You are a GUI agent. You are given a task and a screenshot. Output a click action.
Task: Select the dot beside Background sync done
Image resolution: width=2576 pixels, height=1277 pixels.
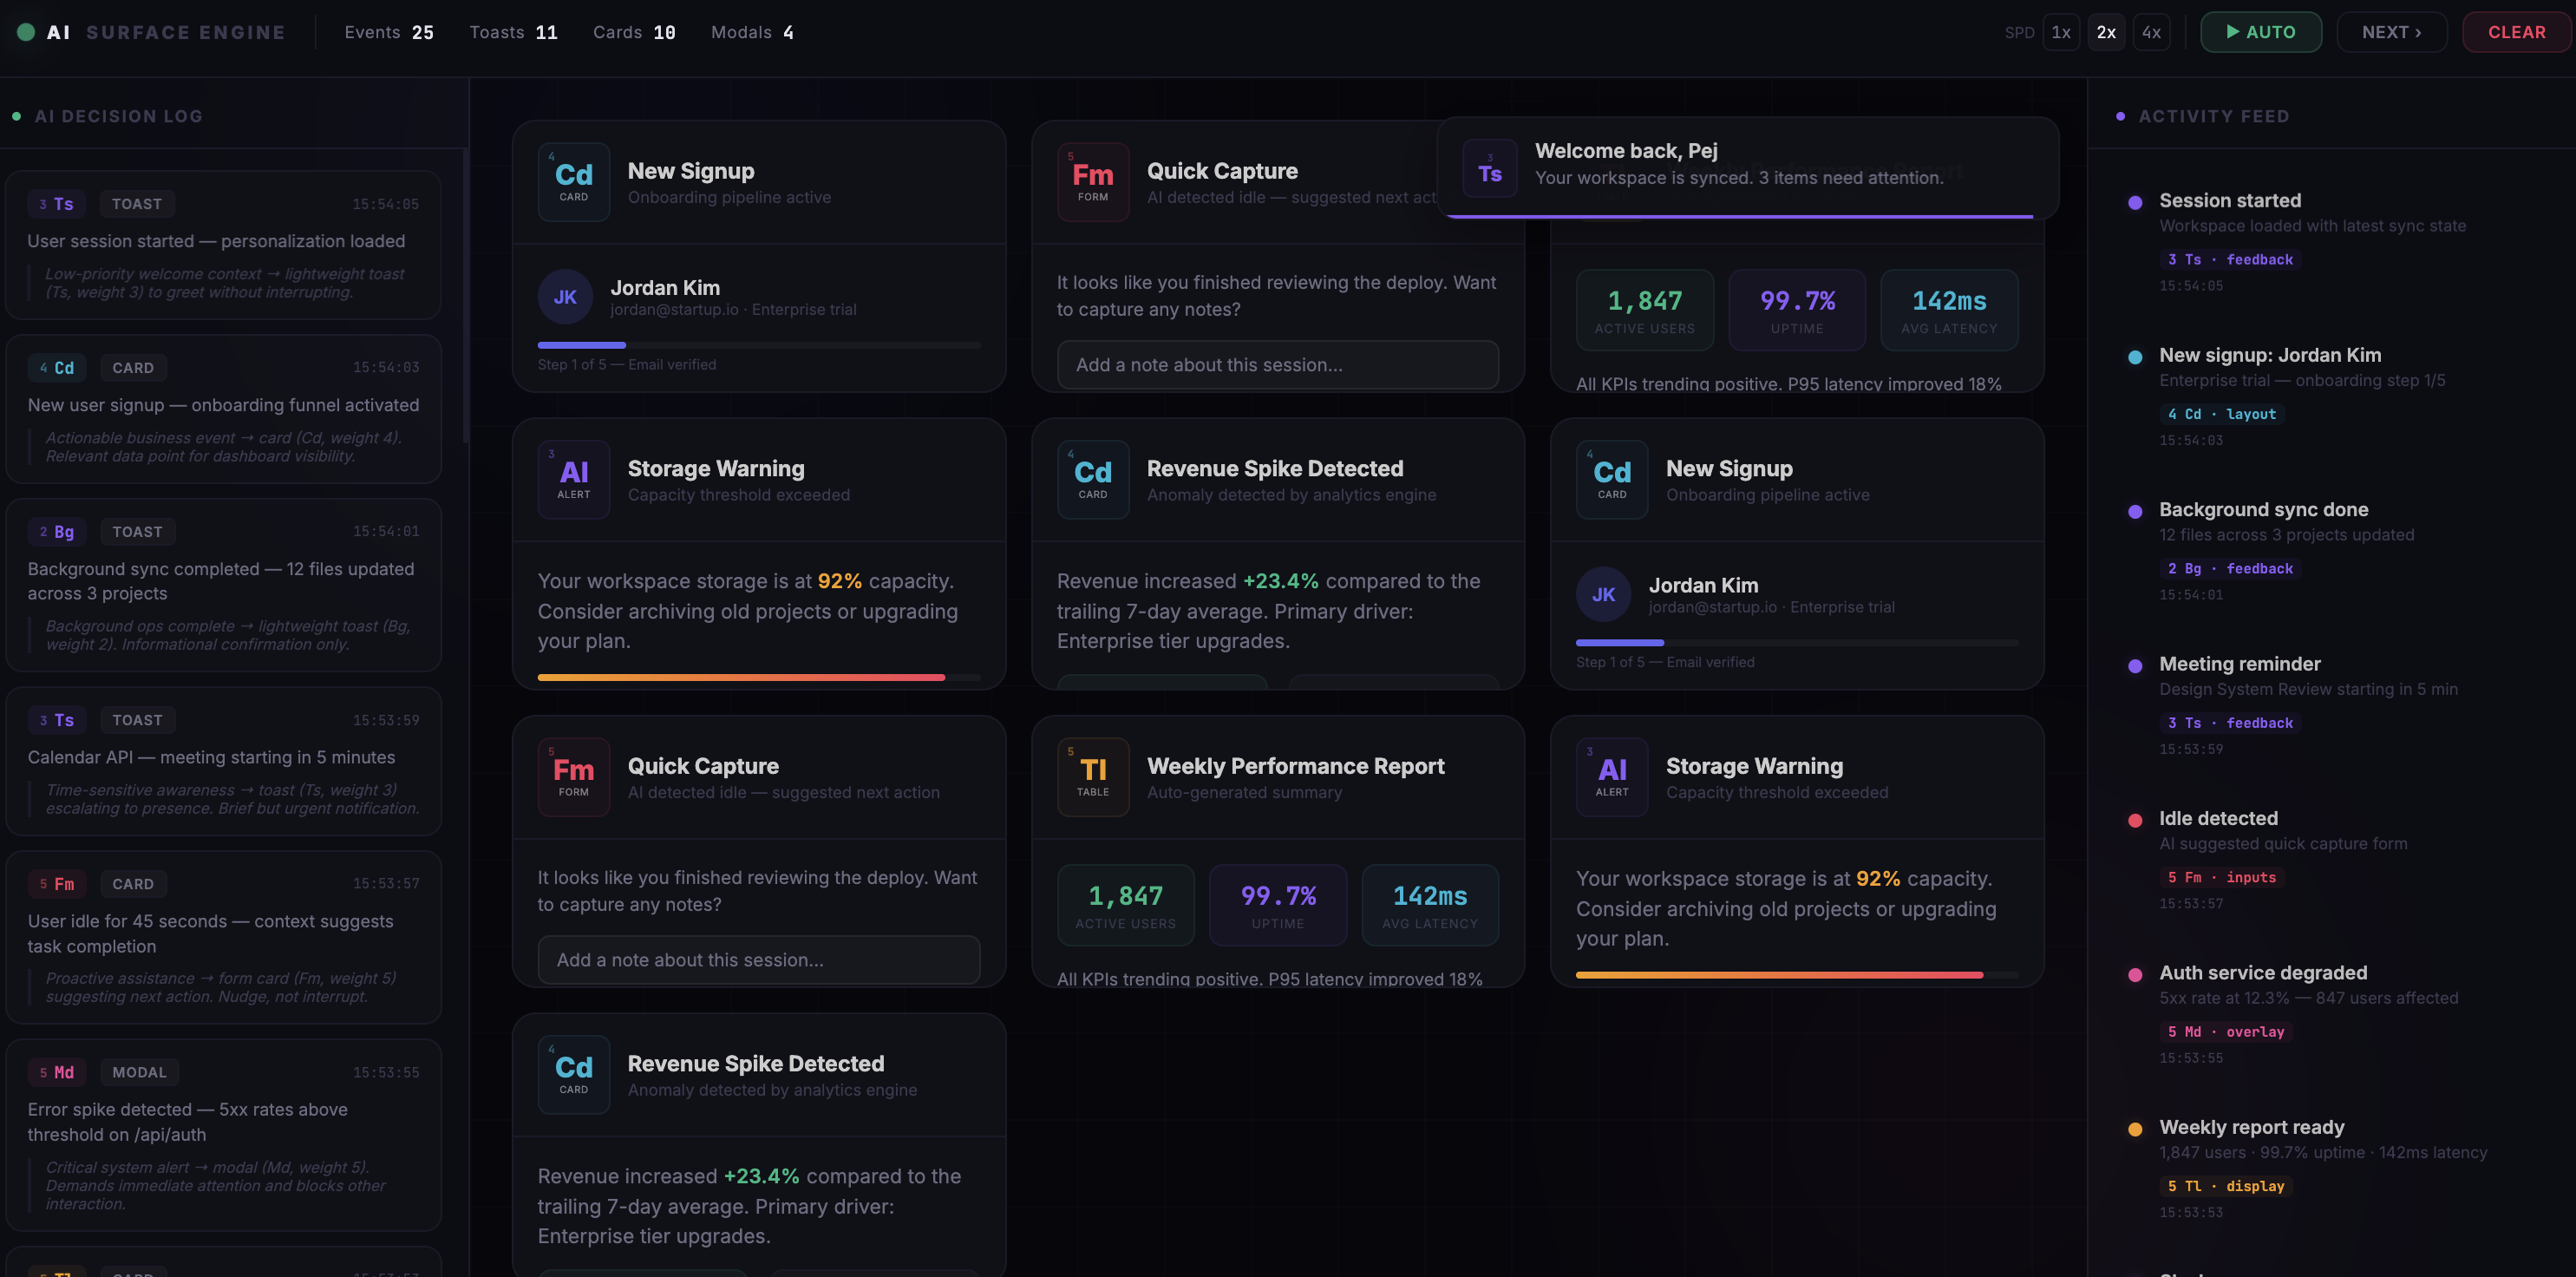(x=2135, y=511)
